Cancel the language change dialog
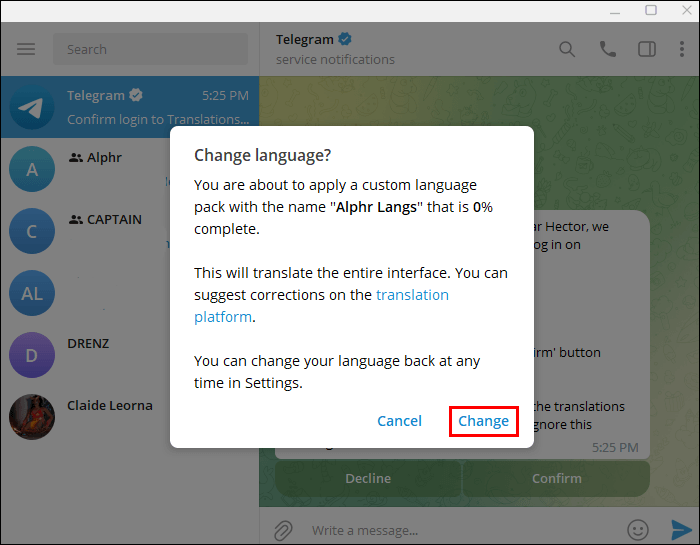This screenshot has width=700, height=545. [x=399, y=421]
